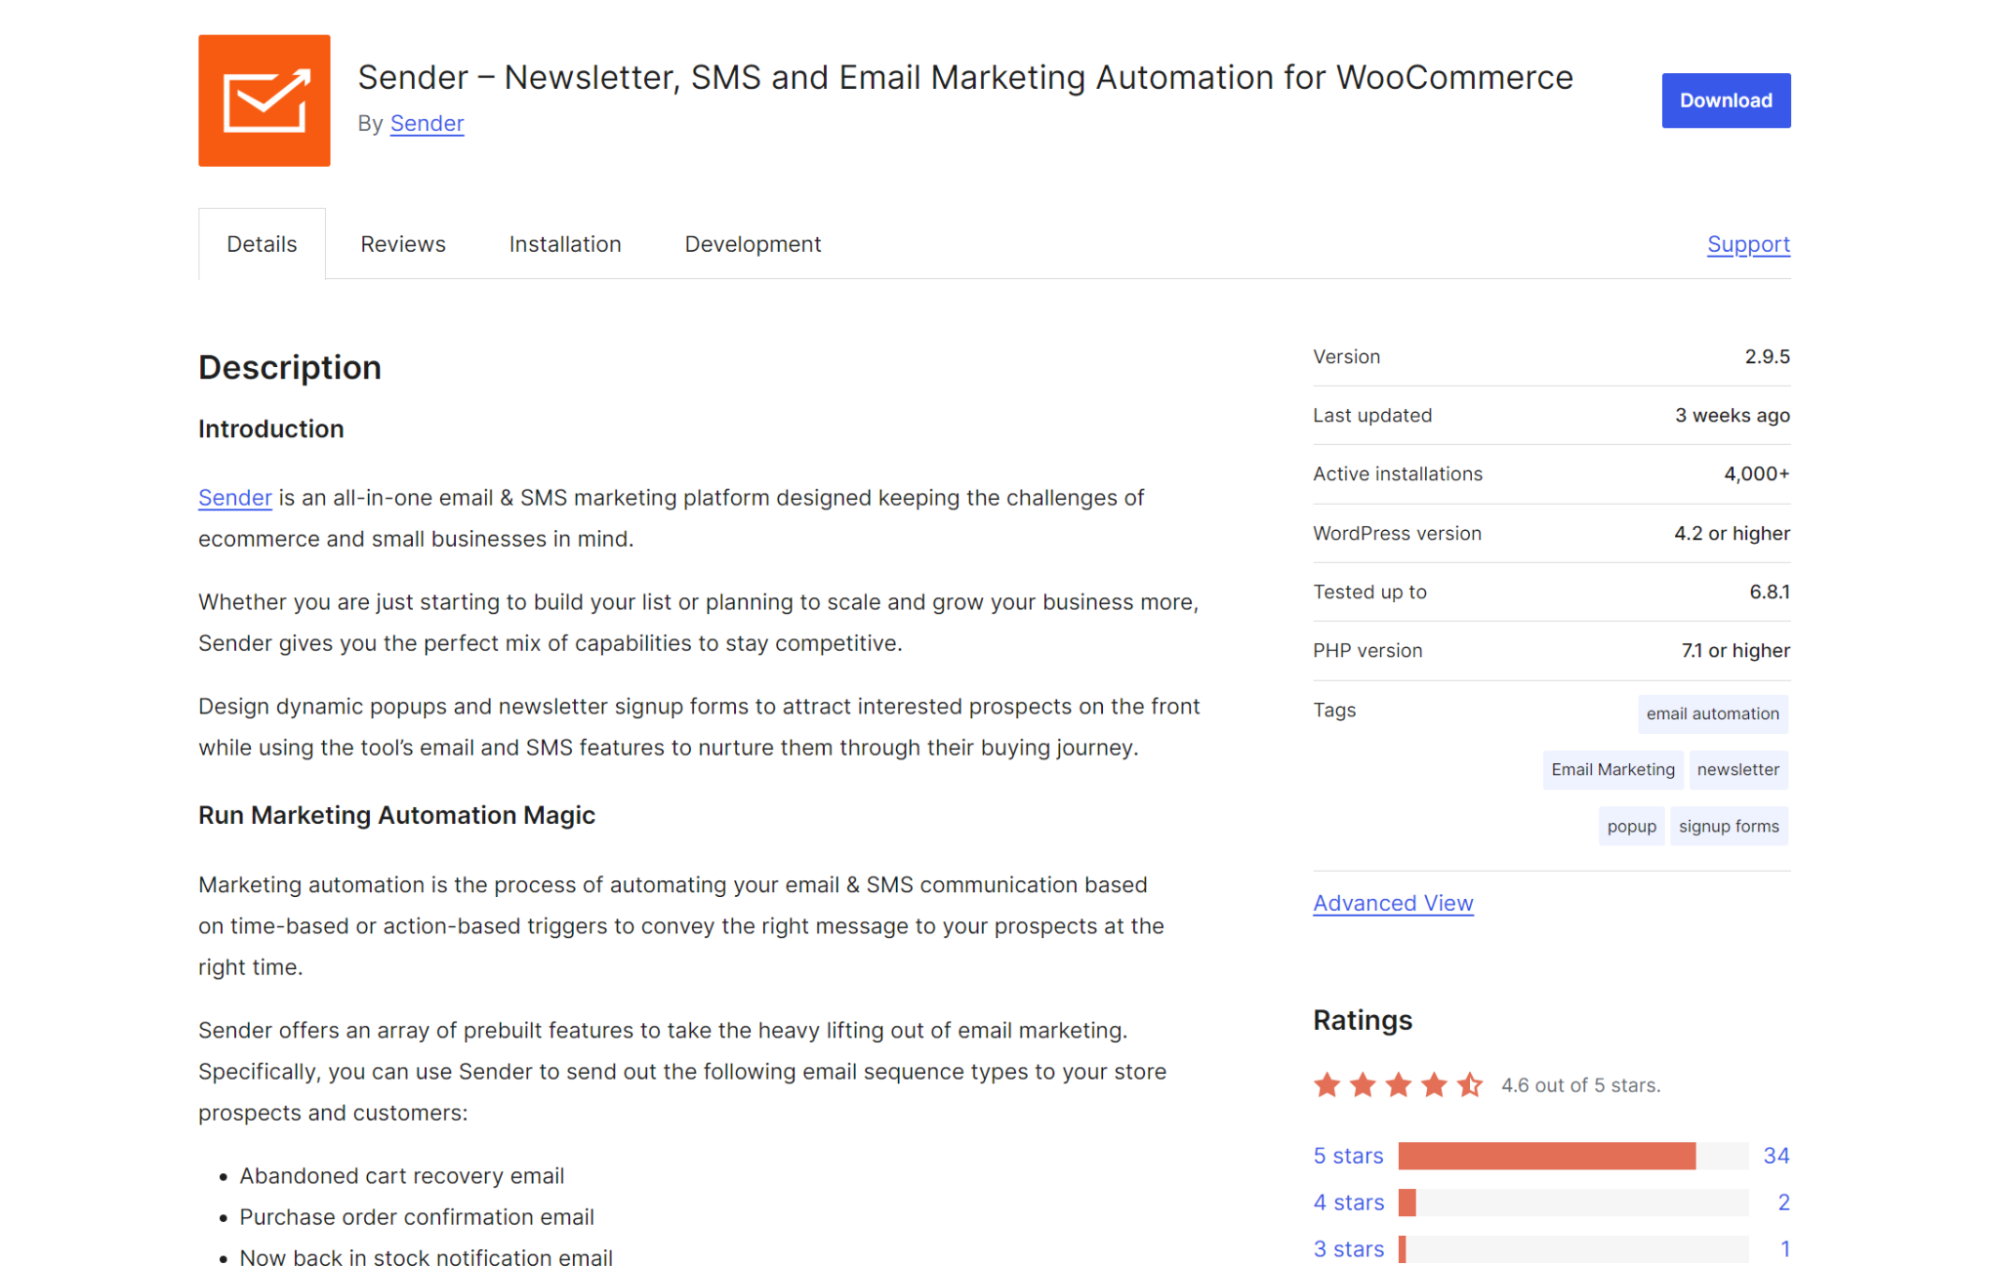Click the Introduction subheading
Screen dimensions: 1999x1280
tap(271, 429)
